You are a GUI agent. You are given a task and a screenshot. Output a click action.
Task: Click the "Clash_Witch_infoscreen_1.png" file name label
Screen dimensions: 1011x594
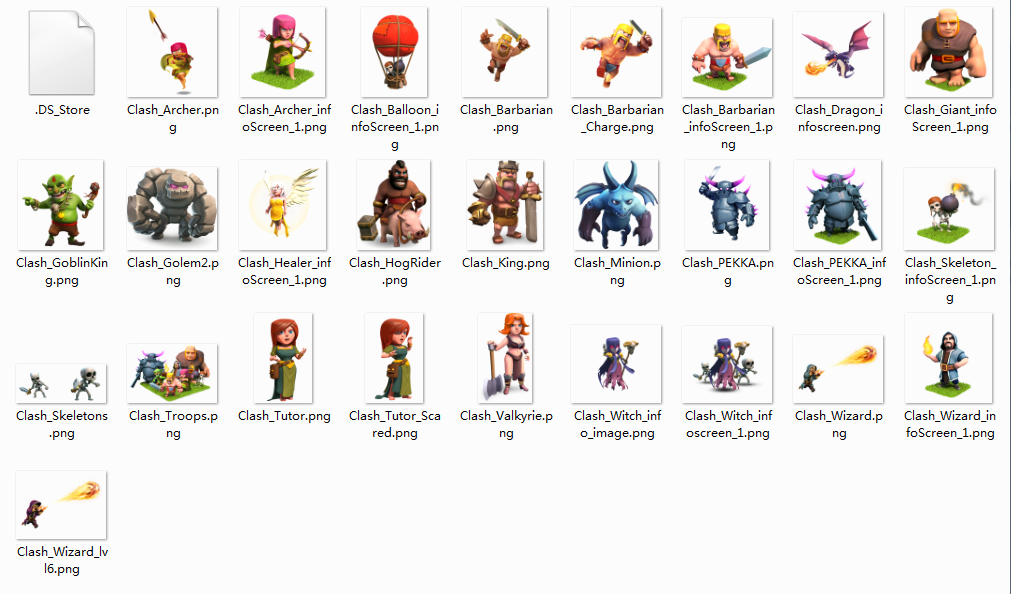coord(728,424)
